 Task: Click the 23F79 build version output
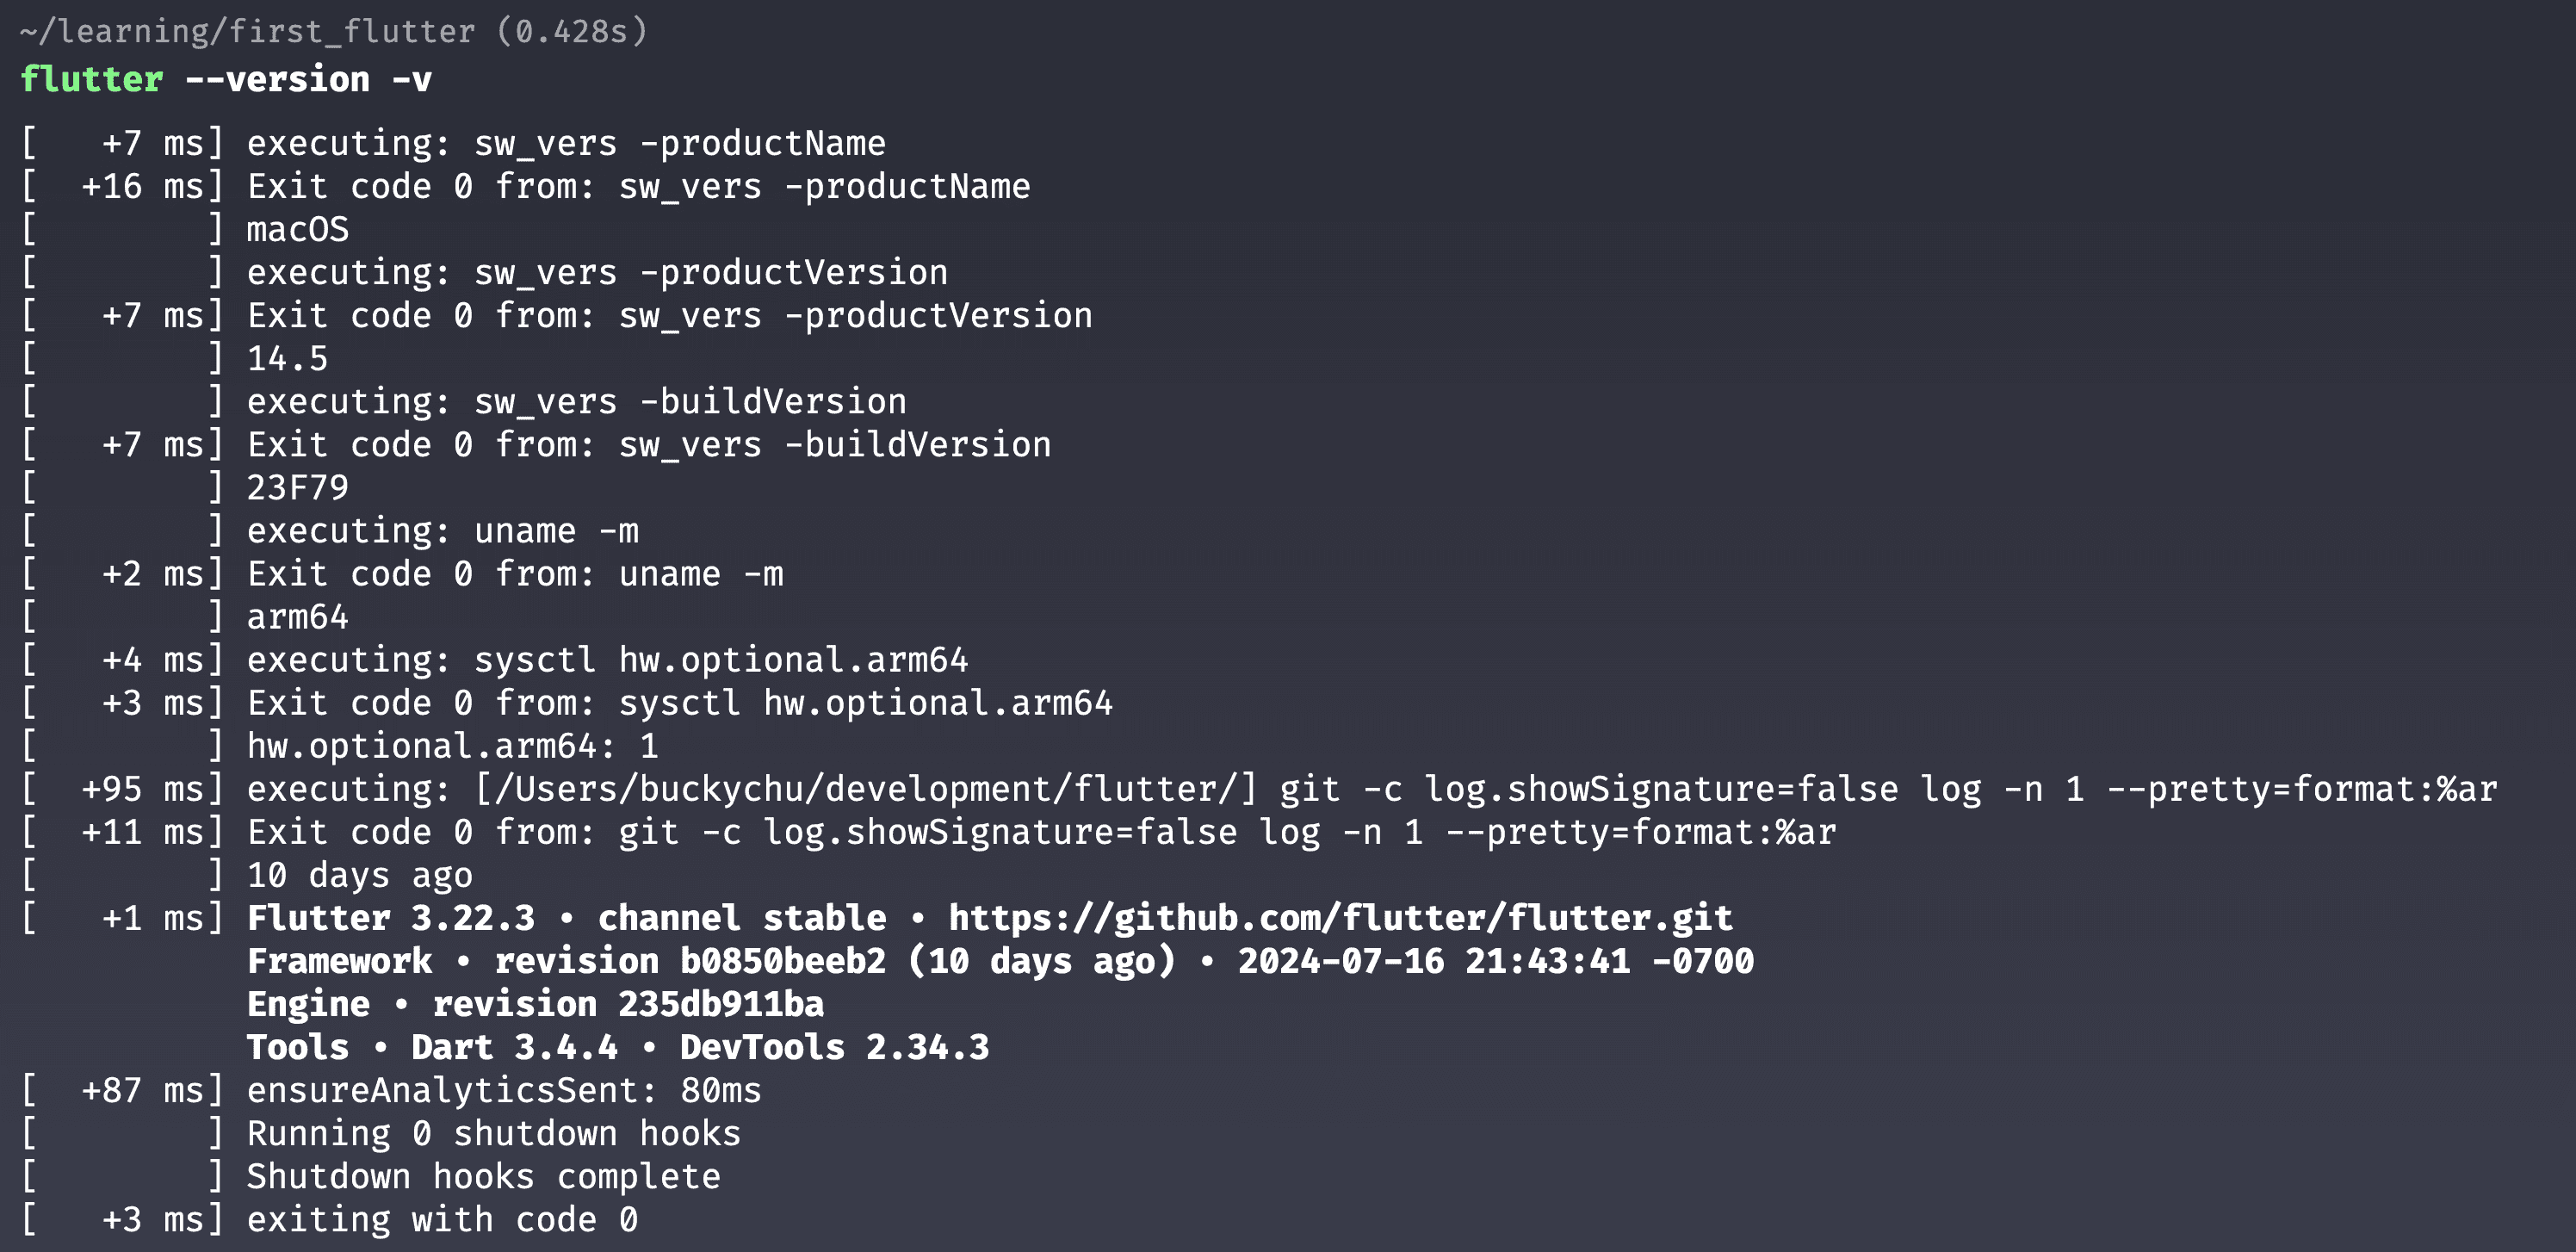[297, 487]
